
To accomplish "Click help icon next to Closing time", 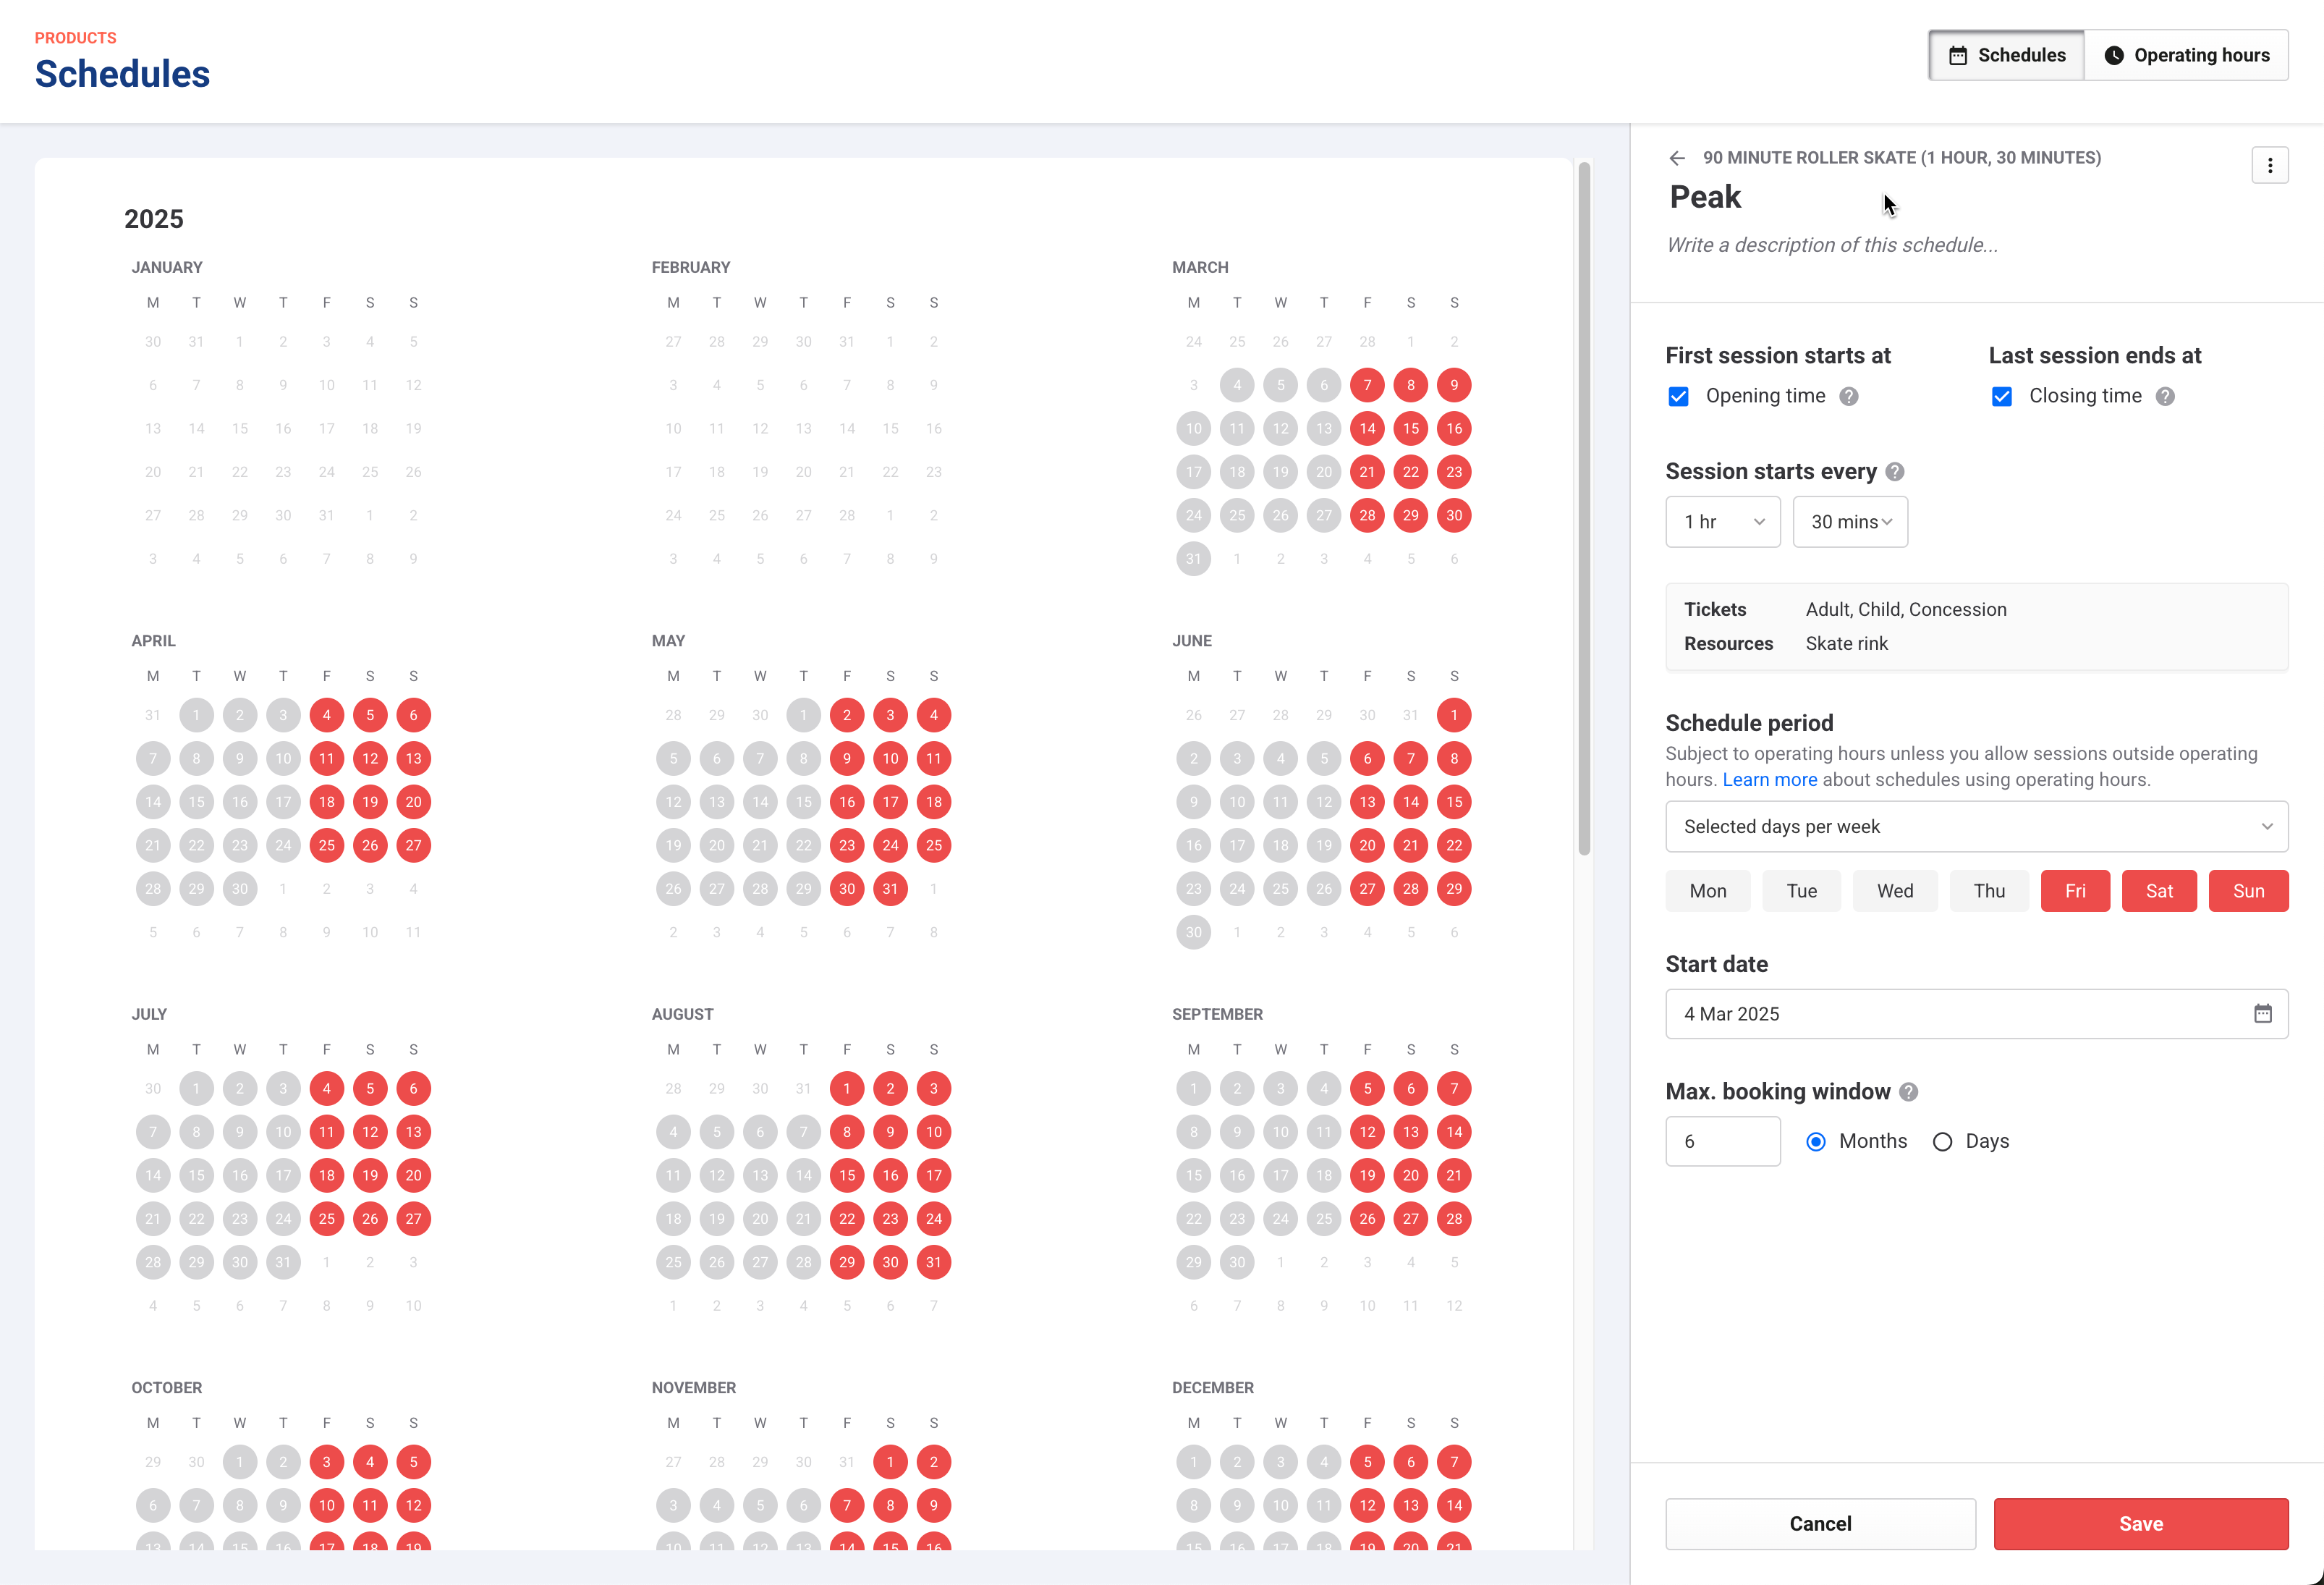I will (2165, 397).
